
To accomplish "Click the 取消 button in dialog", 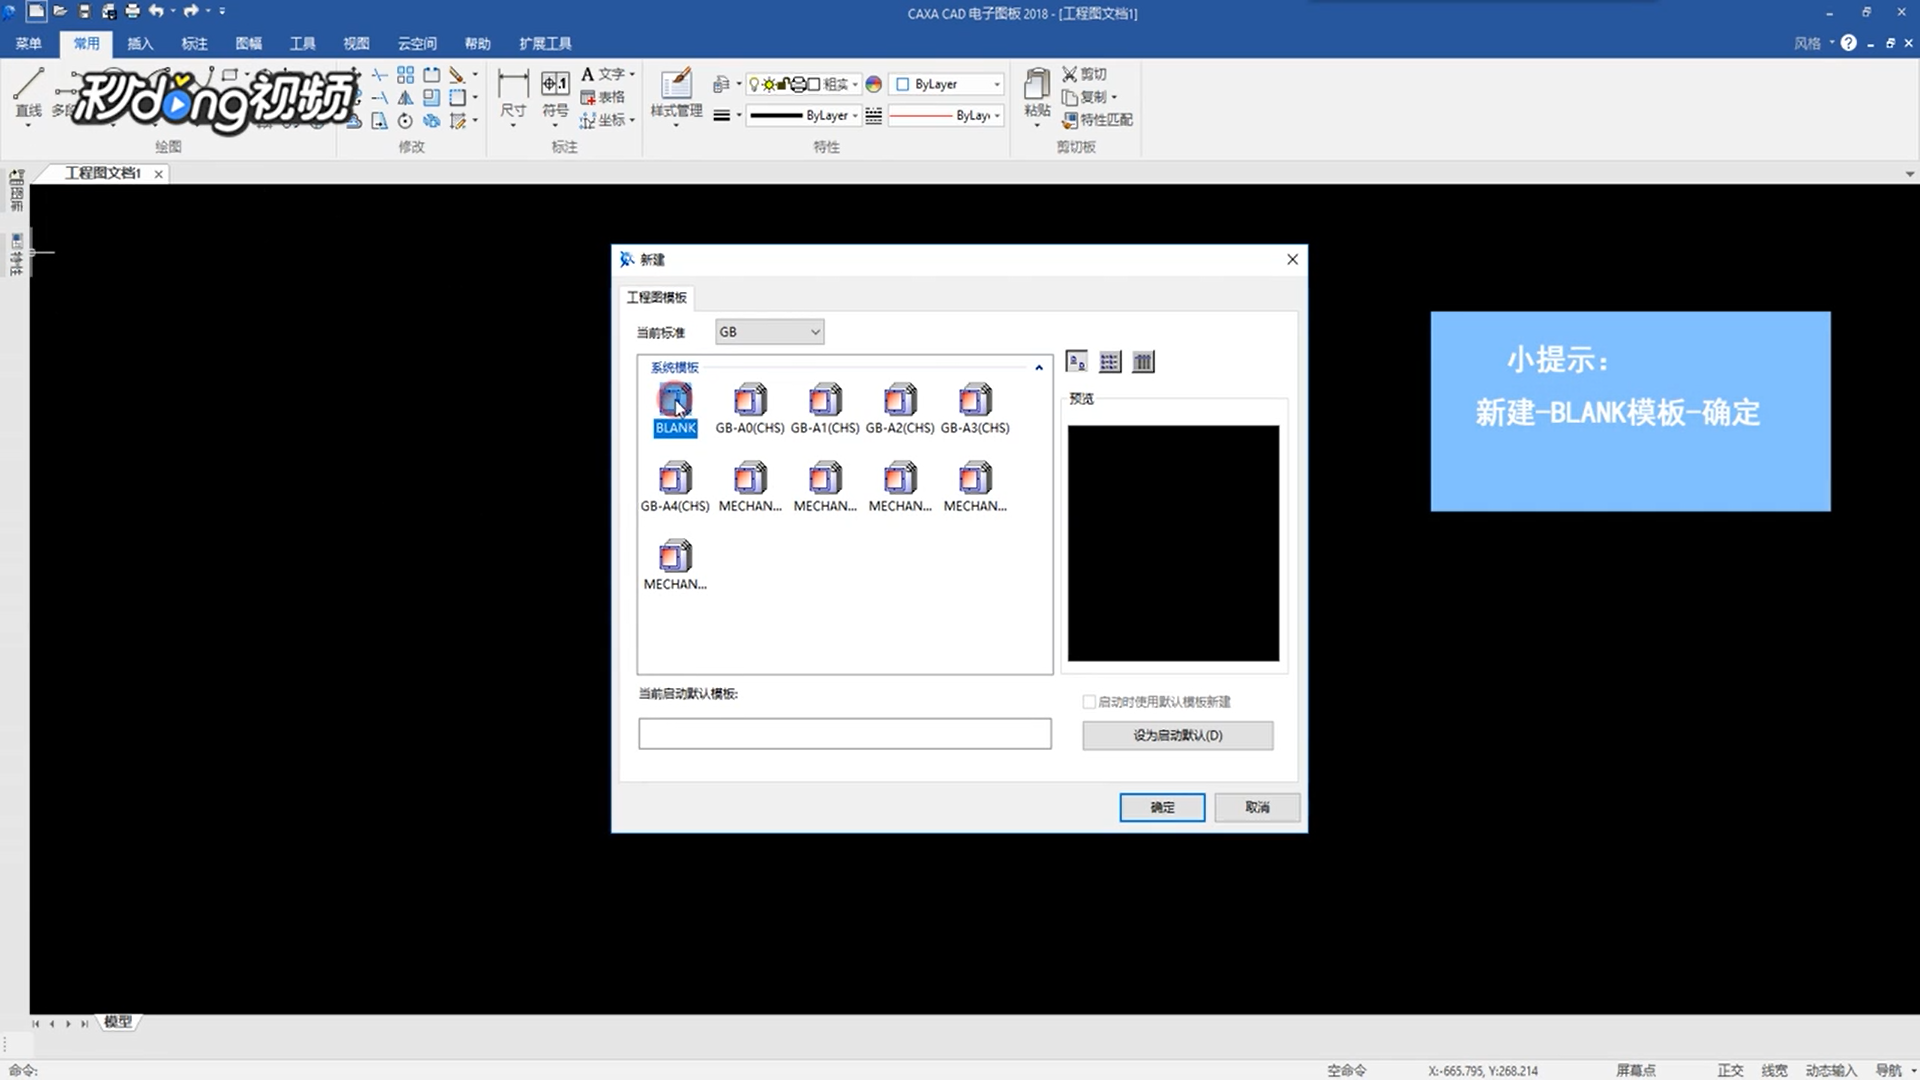I will coord(1257,807).
